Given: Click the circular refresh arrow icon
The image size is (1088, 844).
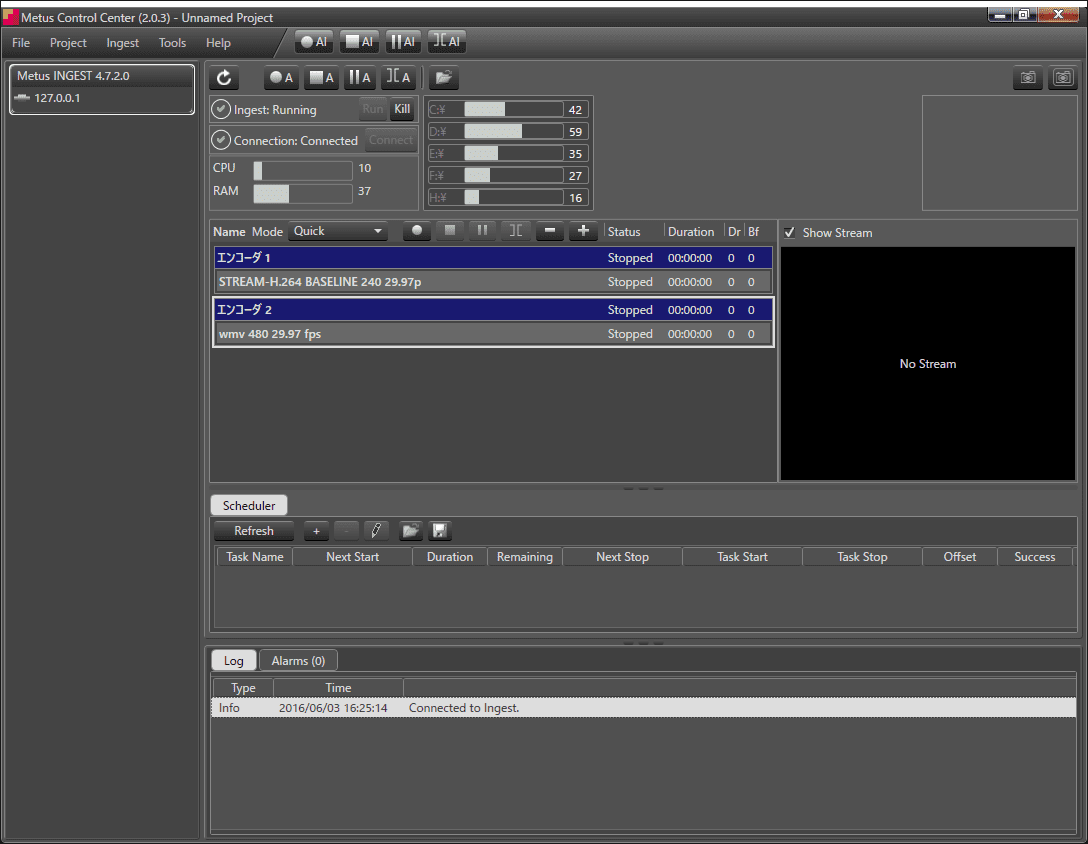Looking at the screenshot, I should 225,78.
